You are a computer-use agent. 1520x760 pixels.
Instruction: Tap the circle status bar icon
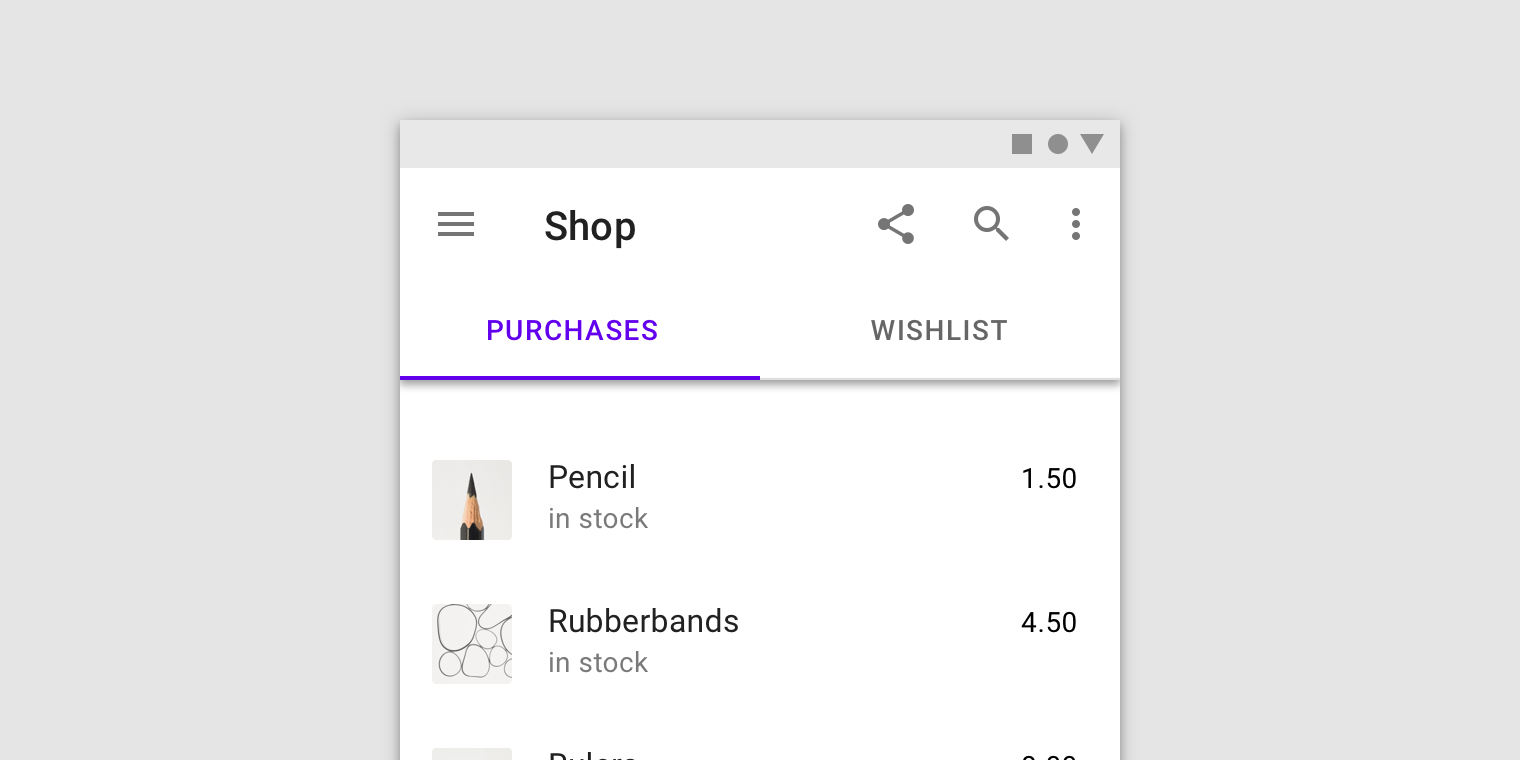click(x=1058, y=144)
